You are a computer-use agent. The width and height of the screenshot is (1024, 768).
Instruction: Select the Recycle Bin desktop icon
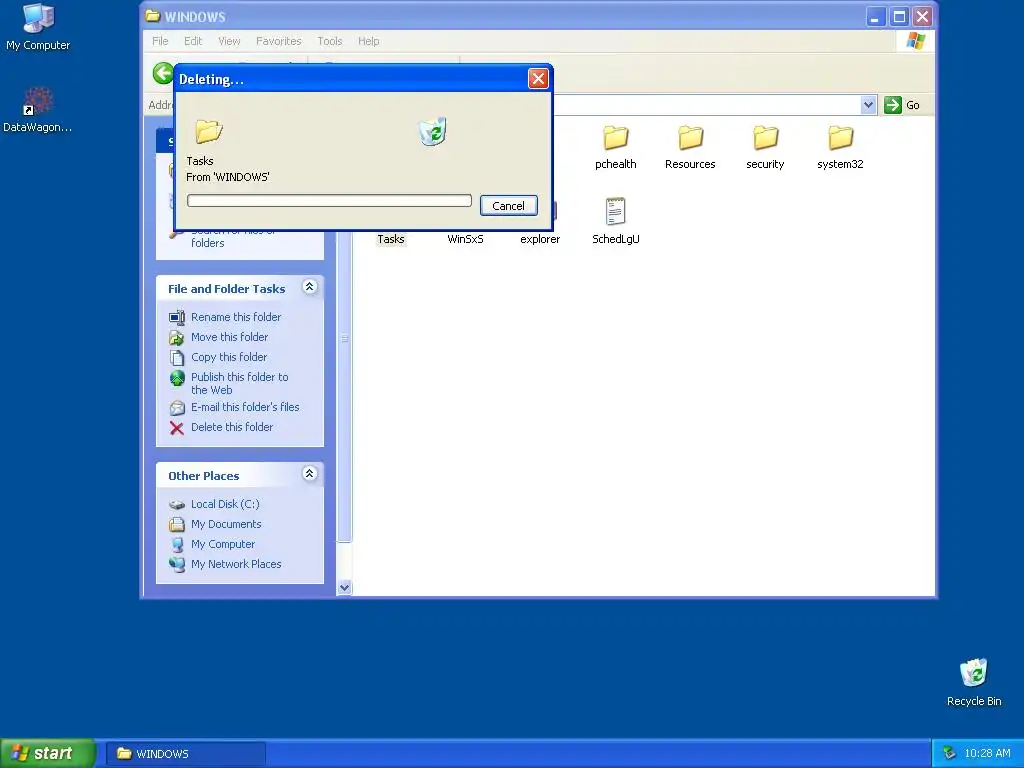click(x=974, y=682)
